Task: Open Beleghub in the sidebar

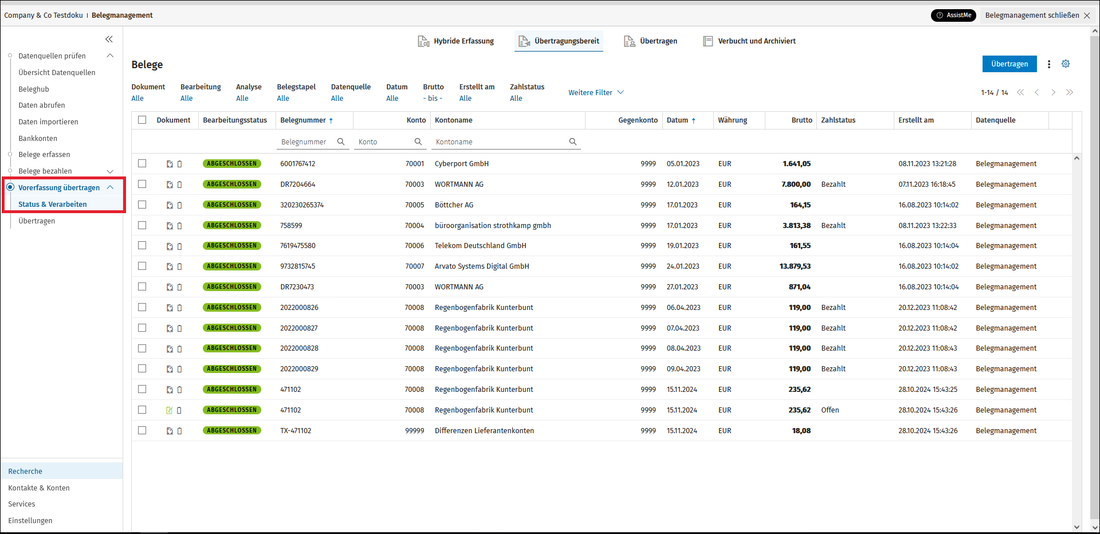Action: click(34, 89)
